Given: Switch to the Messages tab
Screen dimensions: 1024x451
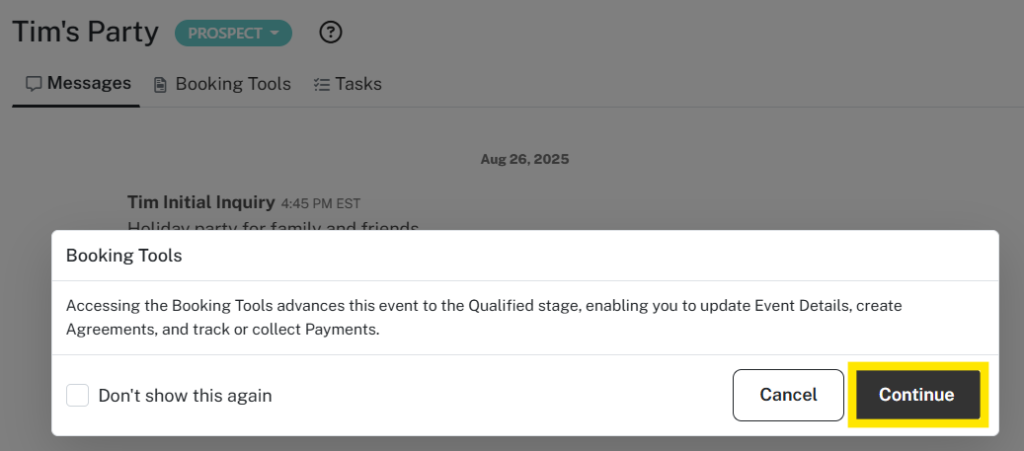Looking at the screenshot, I should pos(88,83).
